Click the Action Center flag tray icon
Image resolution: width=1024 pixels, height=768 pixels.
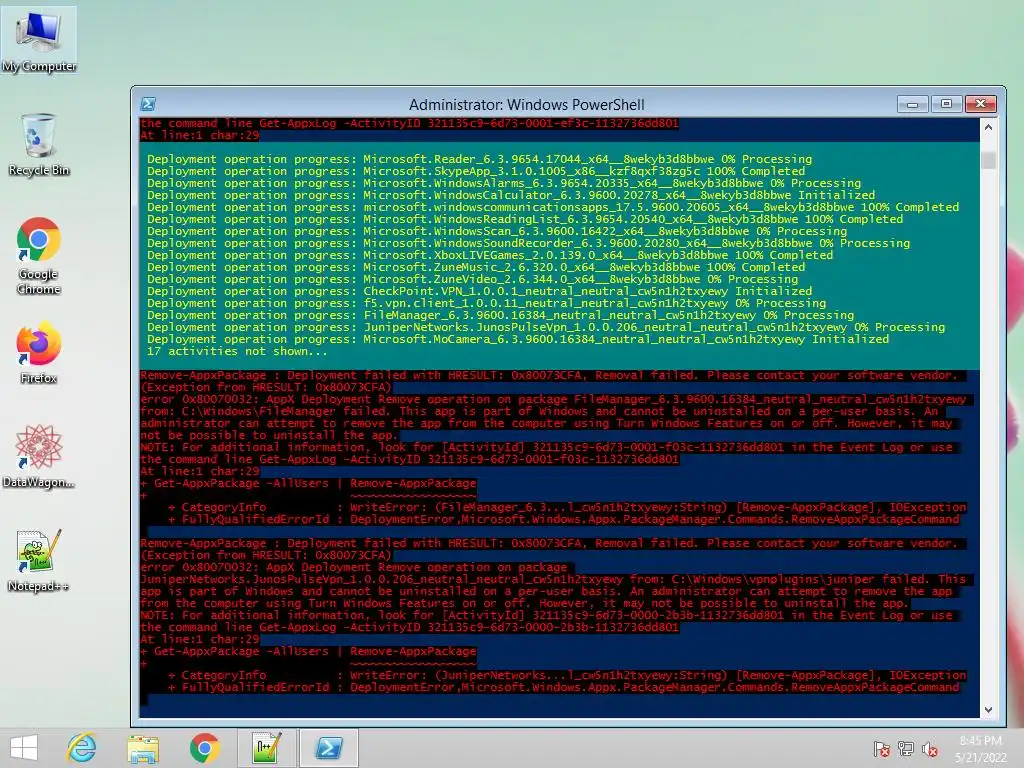click(x=882, y=749)
